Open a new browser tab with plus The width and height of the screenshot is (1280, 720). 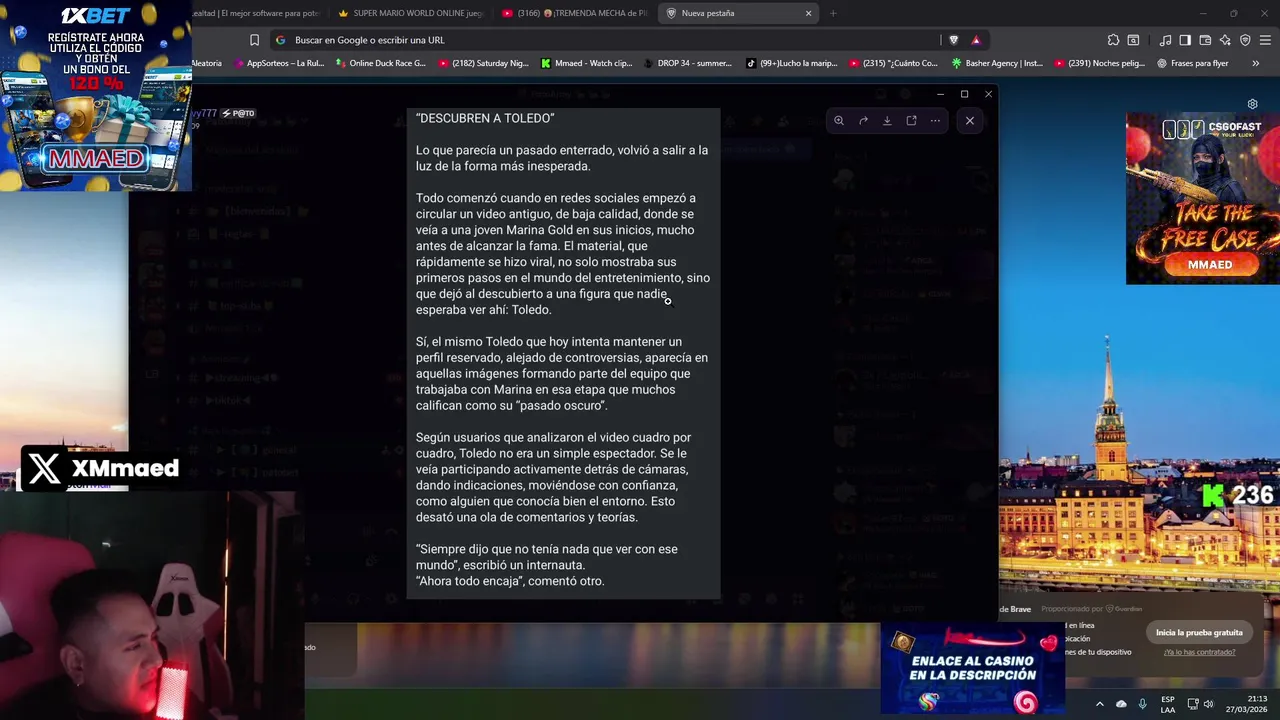(833, 13)
